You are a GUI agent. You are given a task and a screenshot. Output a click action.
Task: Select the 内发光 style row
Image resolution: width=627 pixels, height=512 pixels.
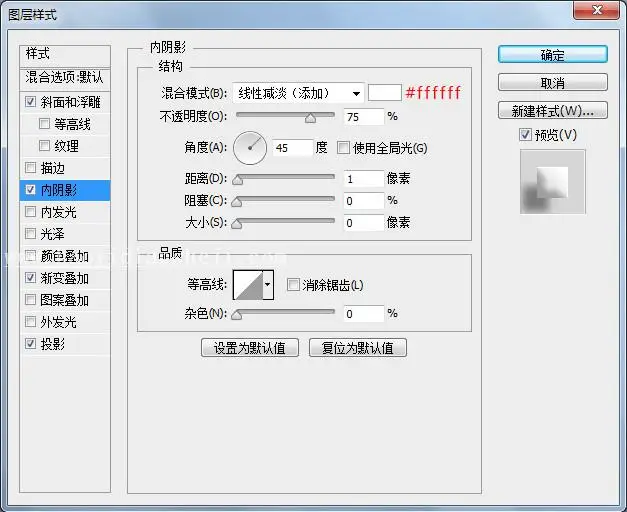(65, 212)
